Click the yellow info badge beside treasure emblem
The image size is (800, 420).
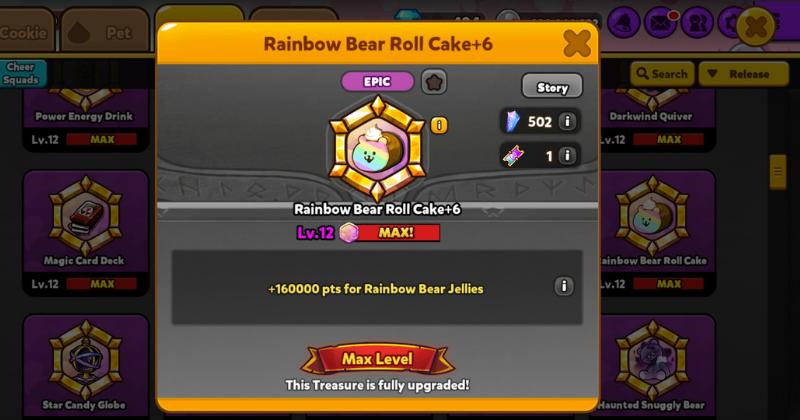tap(439, 125)
